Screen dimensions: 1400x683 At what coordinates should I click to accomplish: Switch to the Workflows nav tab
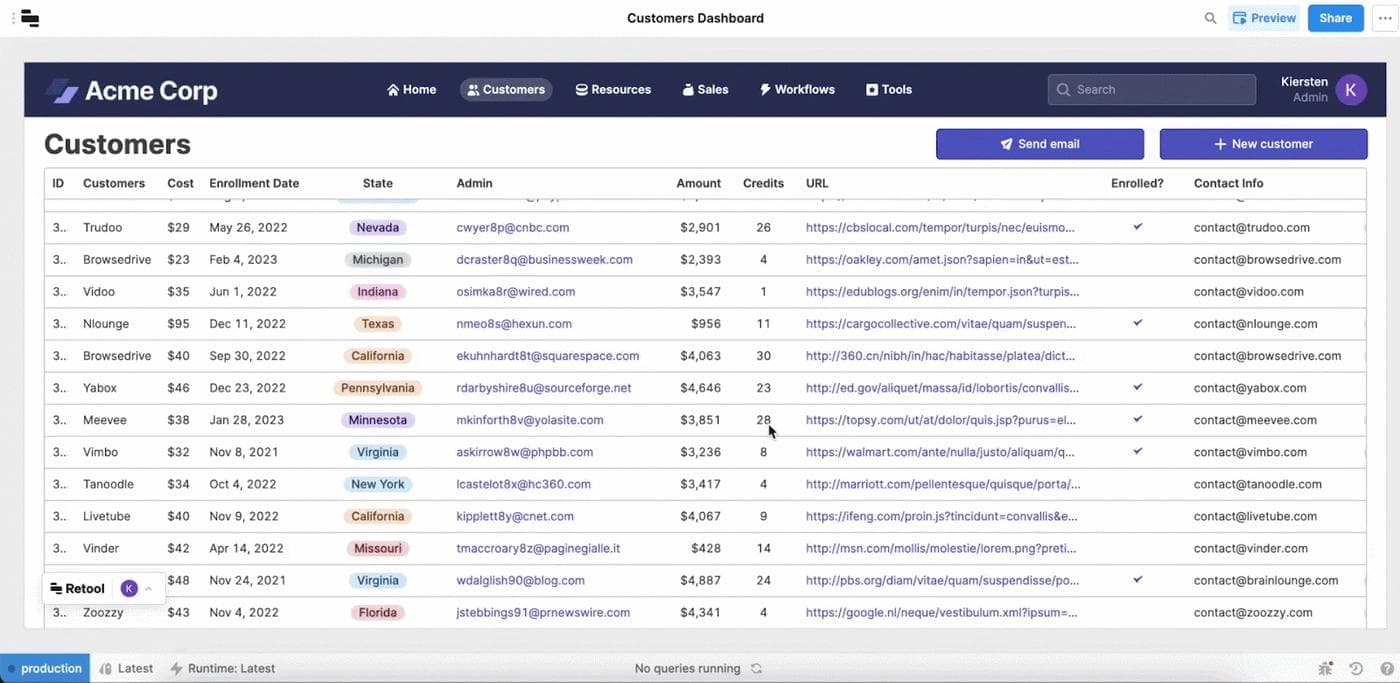(797, 90)
